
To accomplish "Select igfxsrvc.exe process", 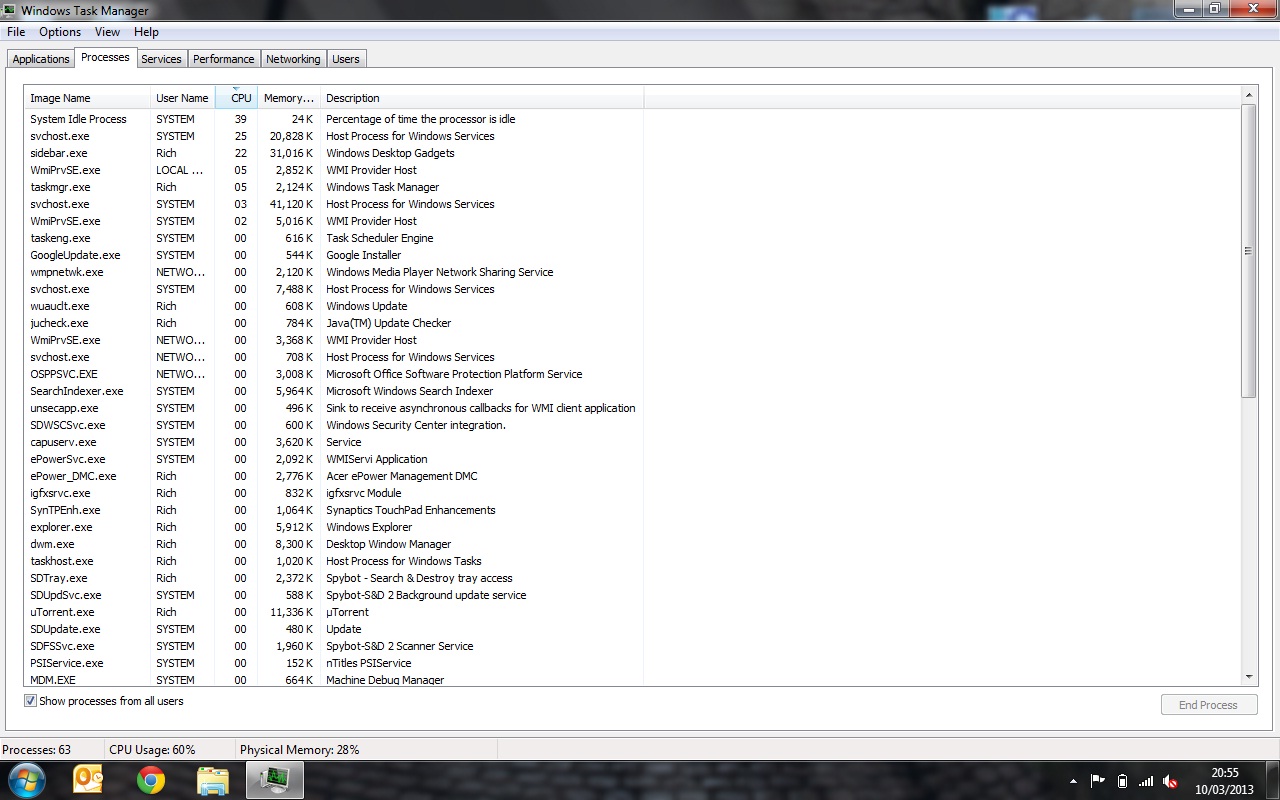I will coord(334,493).
